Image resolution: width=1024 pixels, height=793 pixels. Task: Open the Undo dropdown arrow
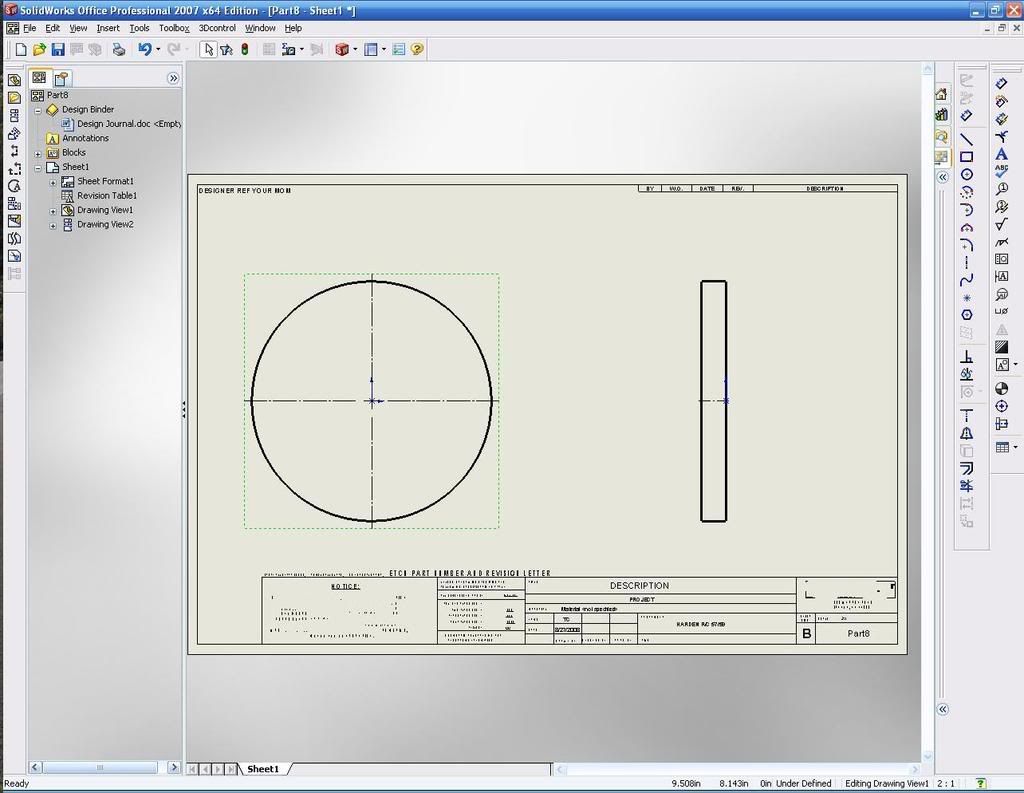[158, 49]
